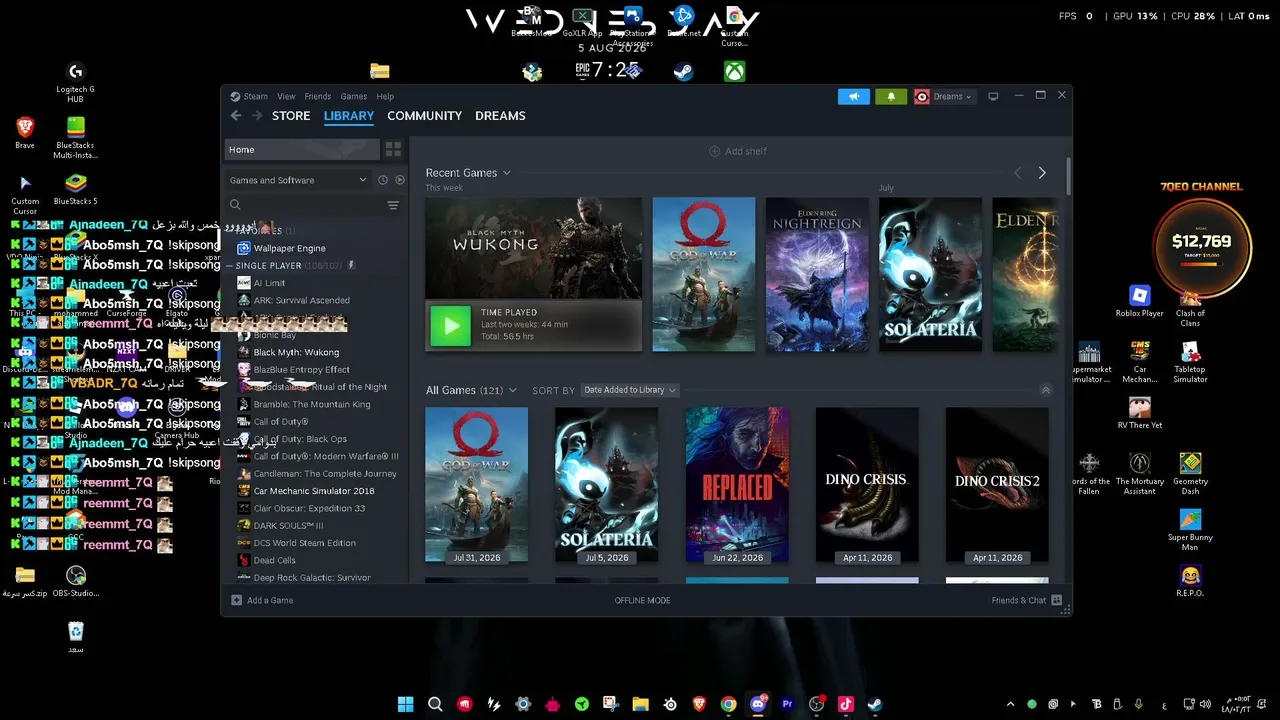Select Wallpaper Engine in the library list
The height and width of the screenshot is (720, 1280).
coord(289,248)
